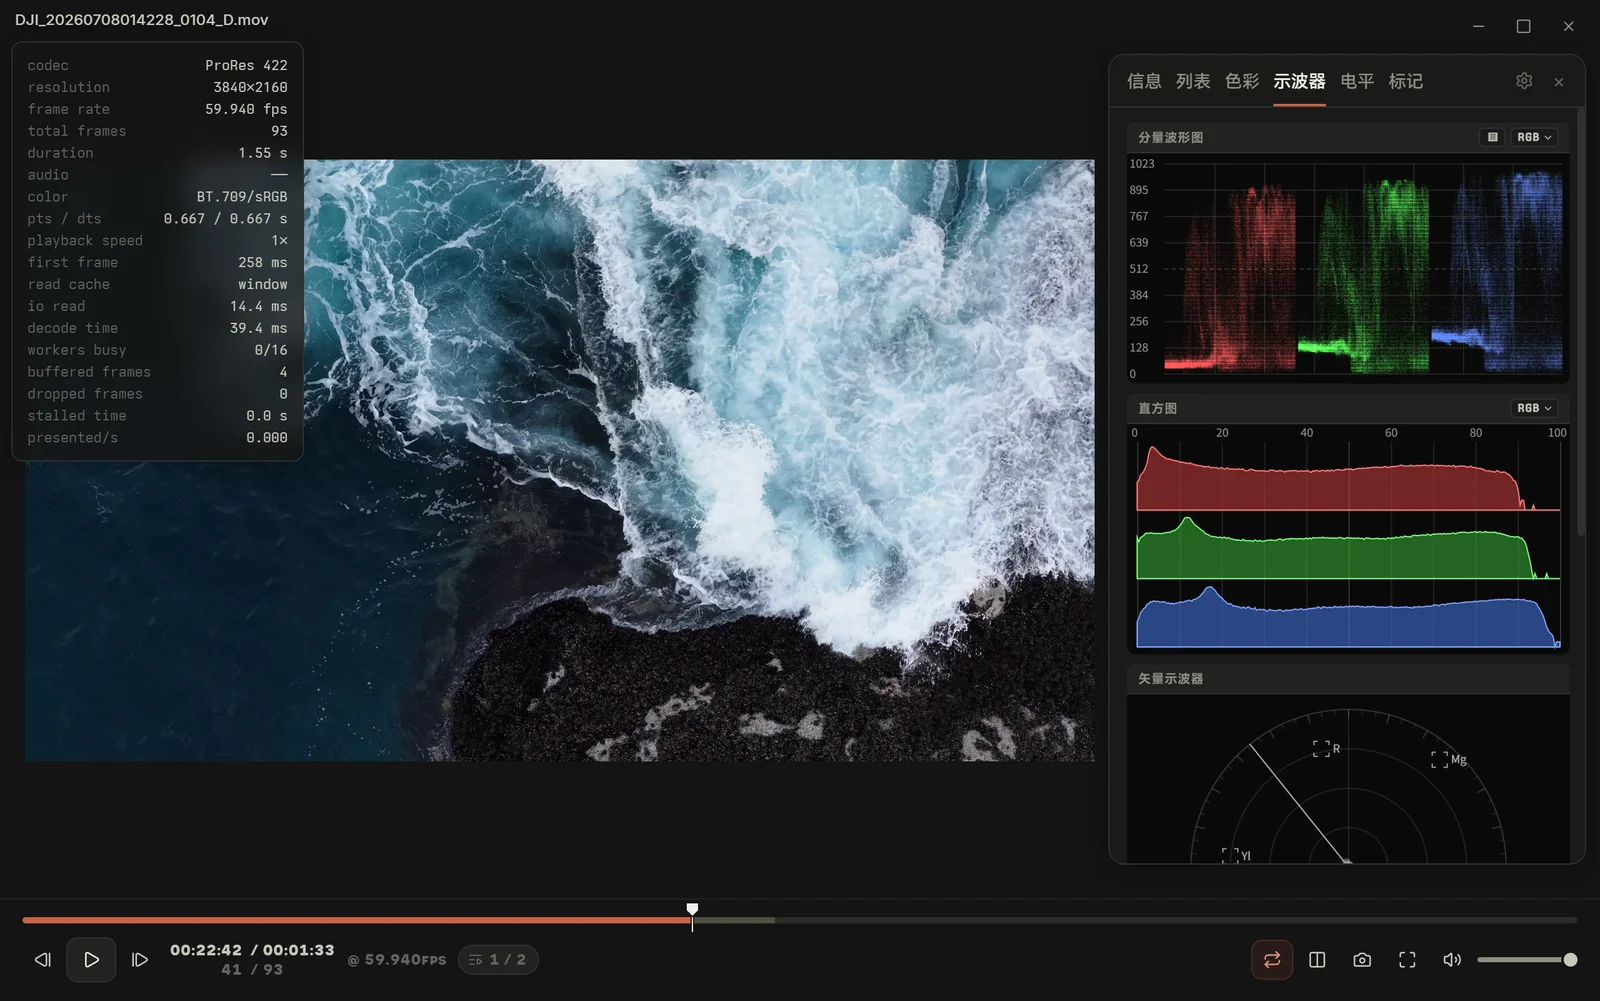Minimize the player window
The width and height of the screenshot is (1600, 1001).
[x=1479, y=26]
